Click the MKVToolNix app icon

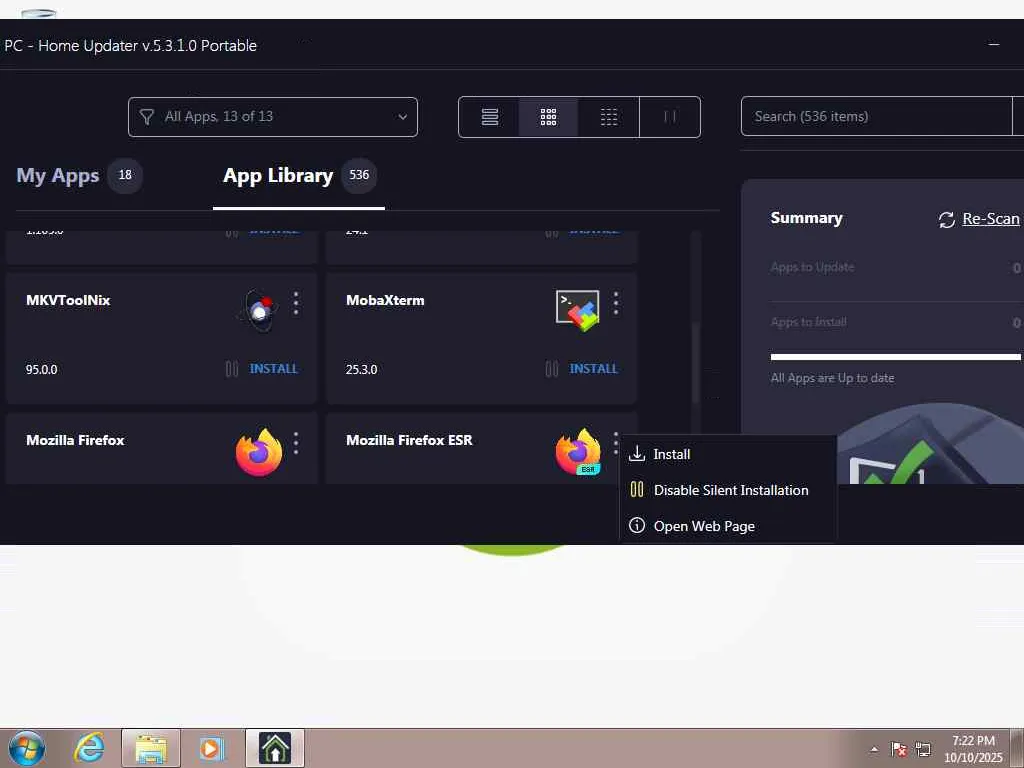[260, 310]
